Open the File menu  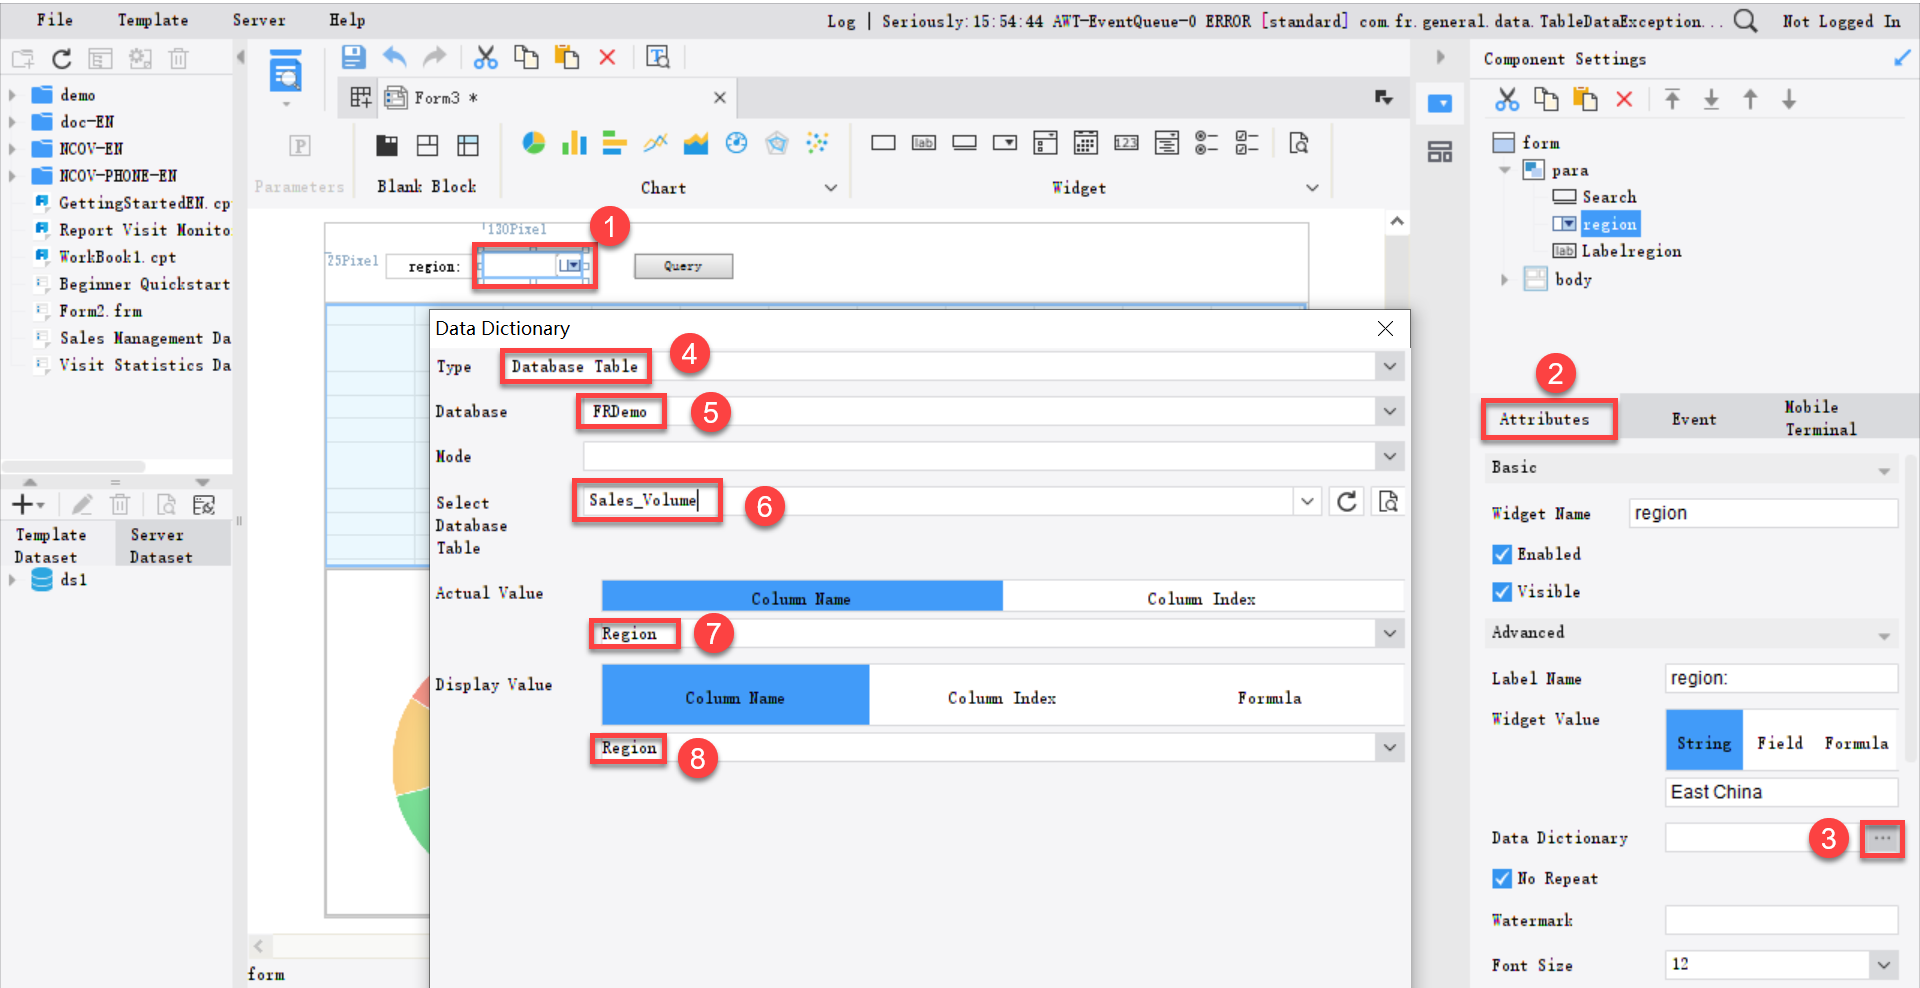point(54,20)
